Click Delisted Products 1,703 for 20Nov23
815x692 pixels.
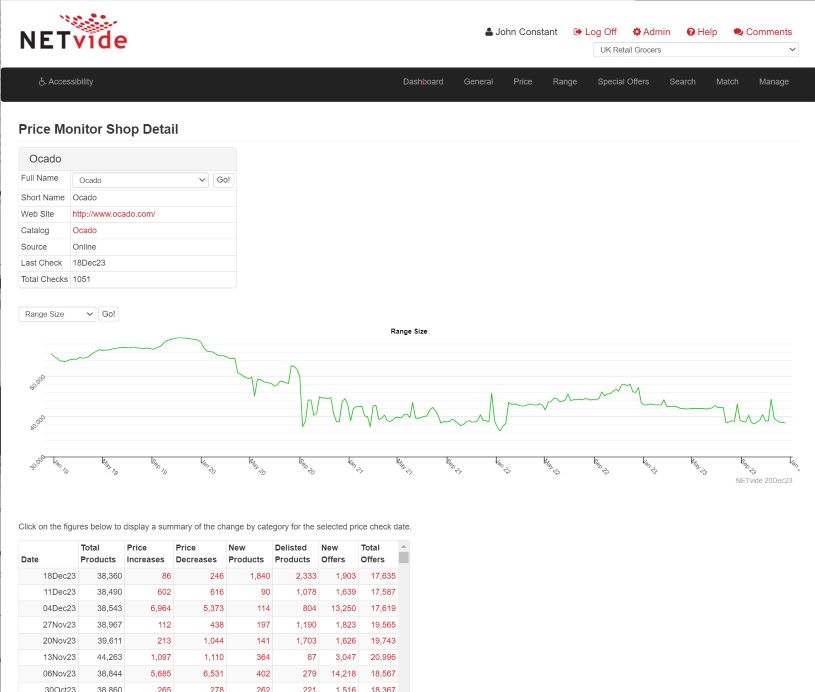pyautogui.click(x=306, y=641)
